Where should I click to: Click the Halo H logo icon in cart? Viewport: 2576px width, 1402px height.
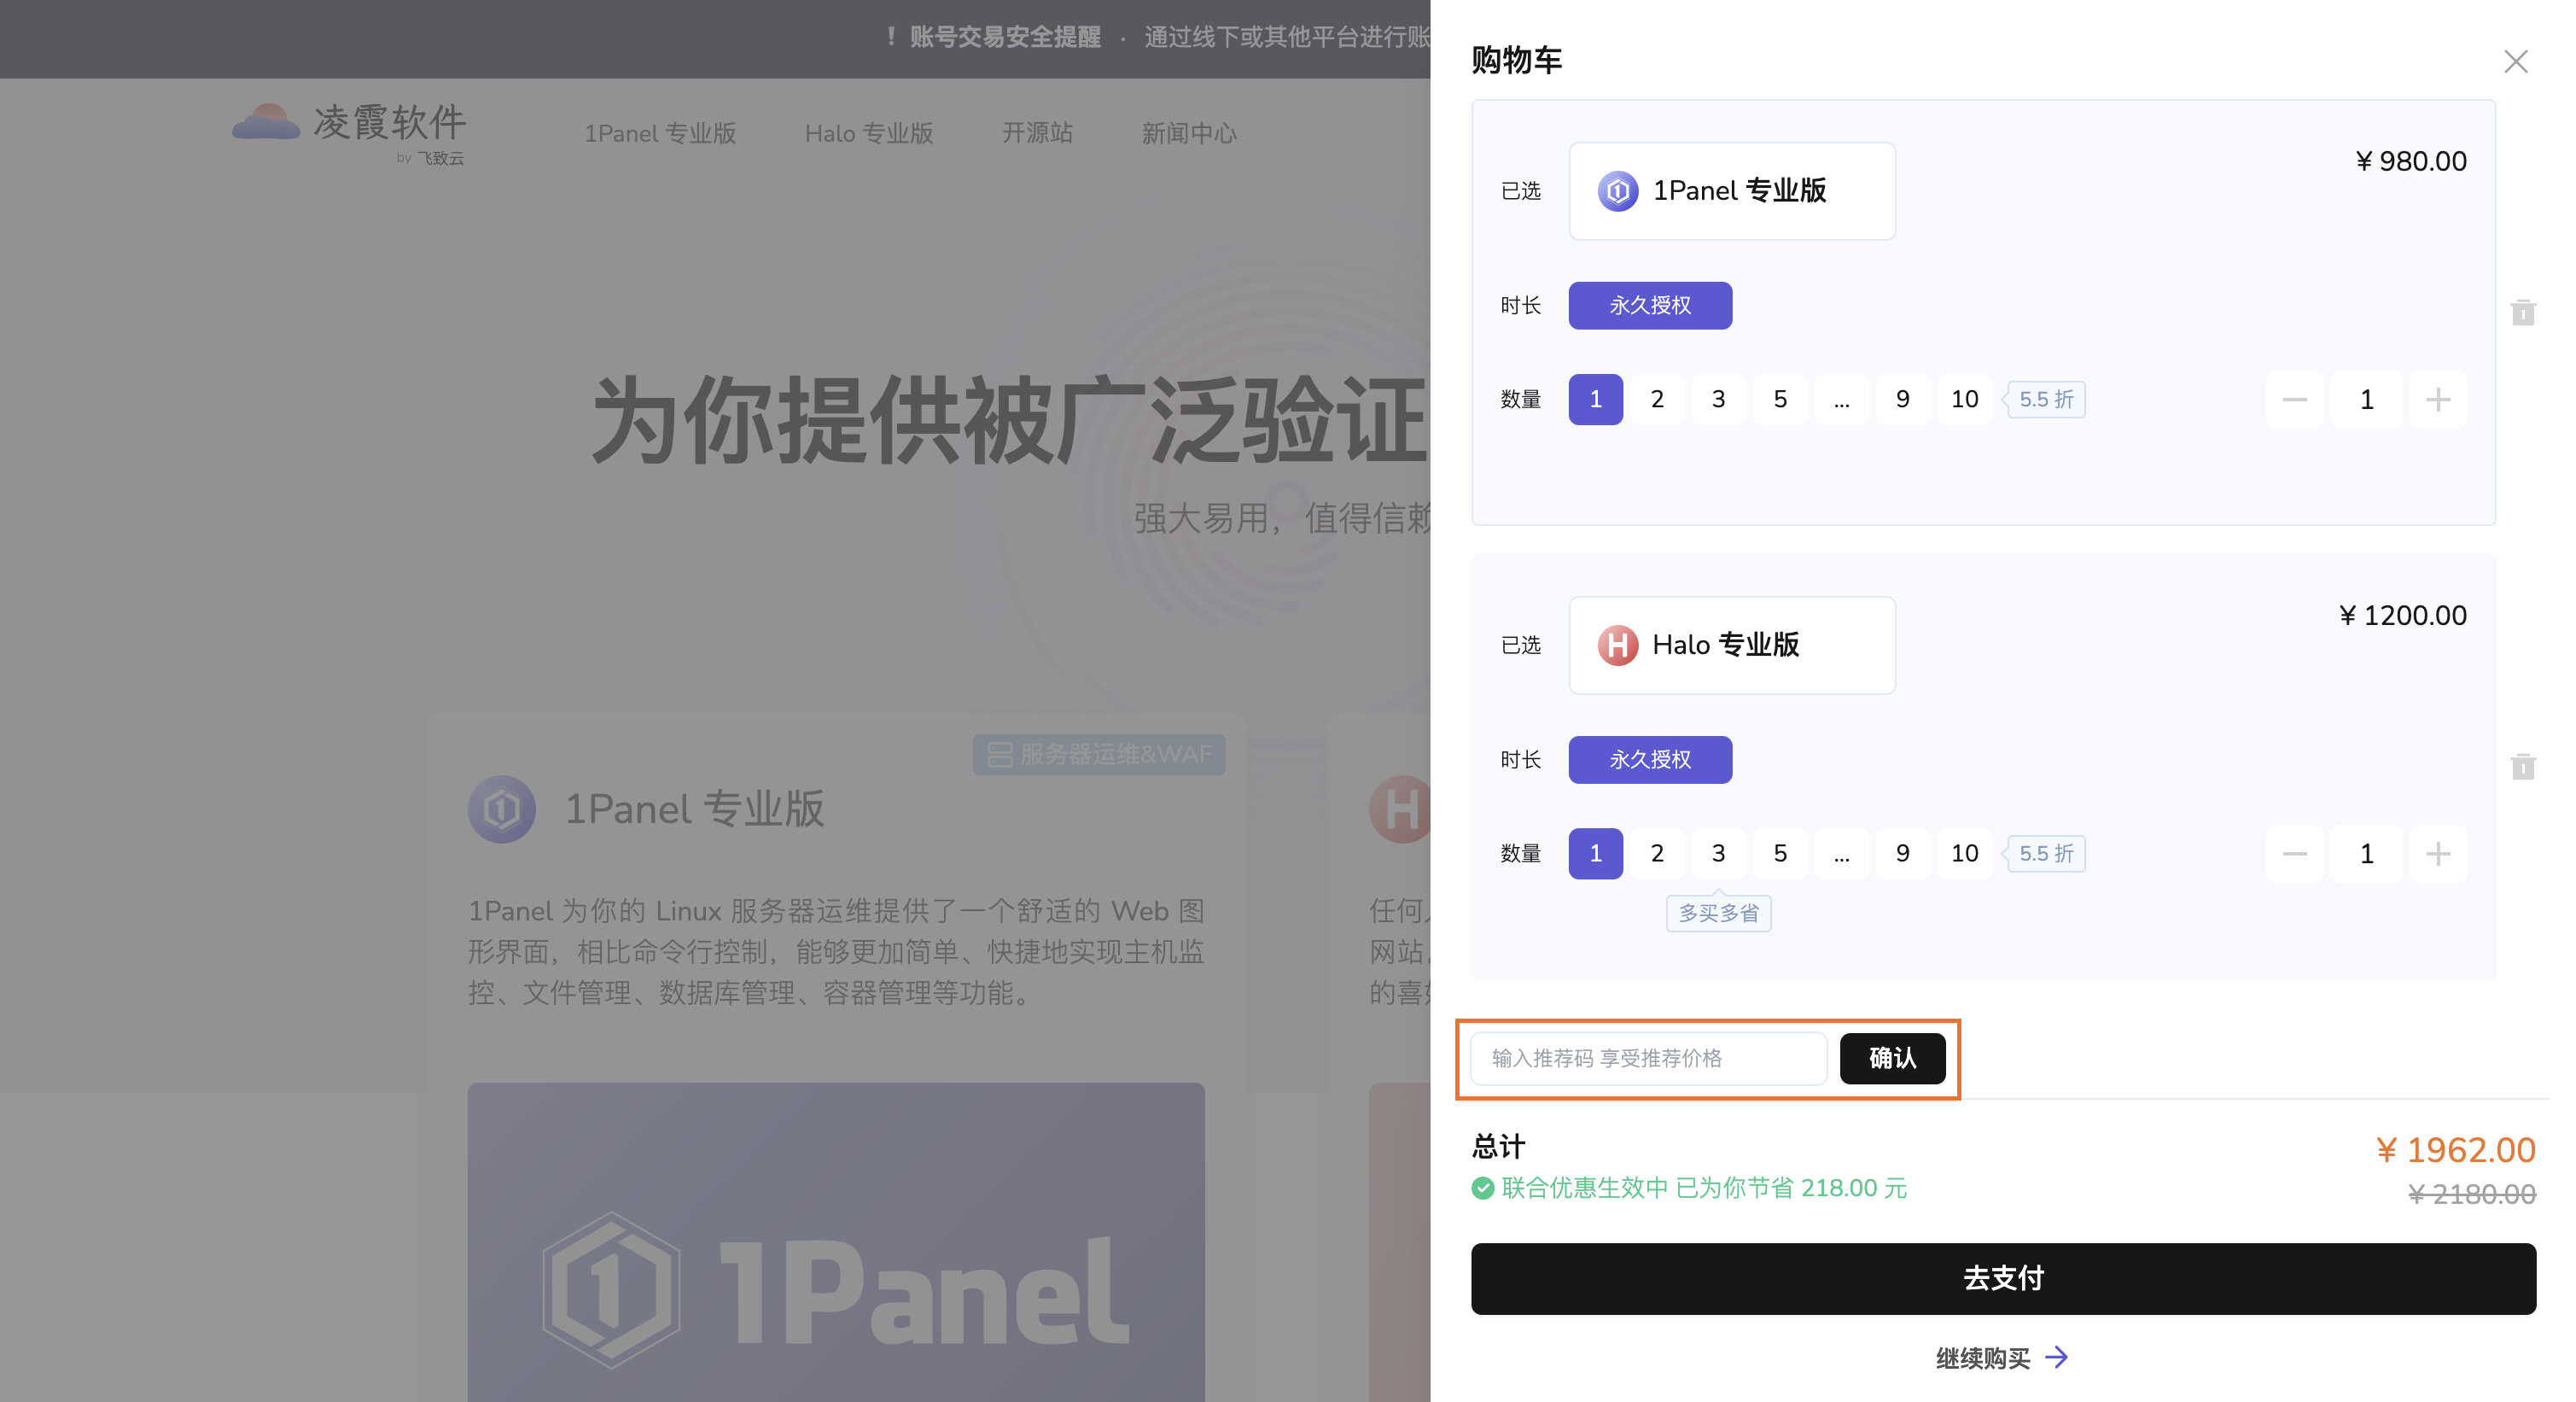(1617, 645)
